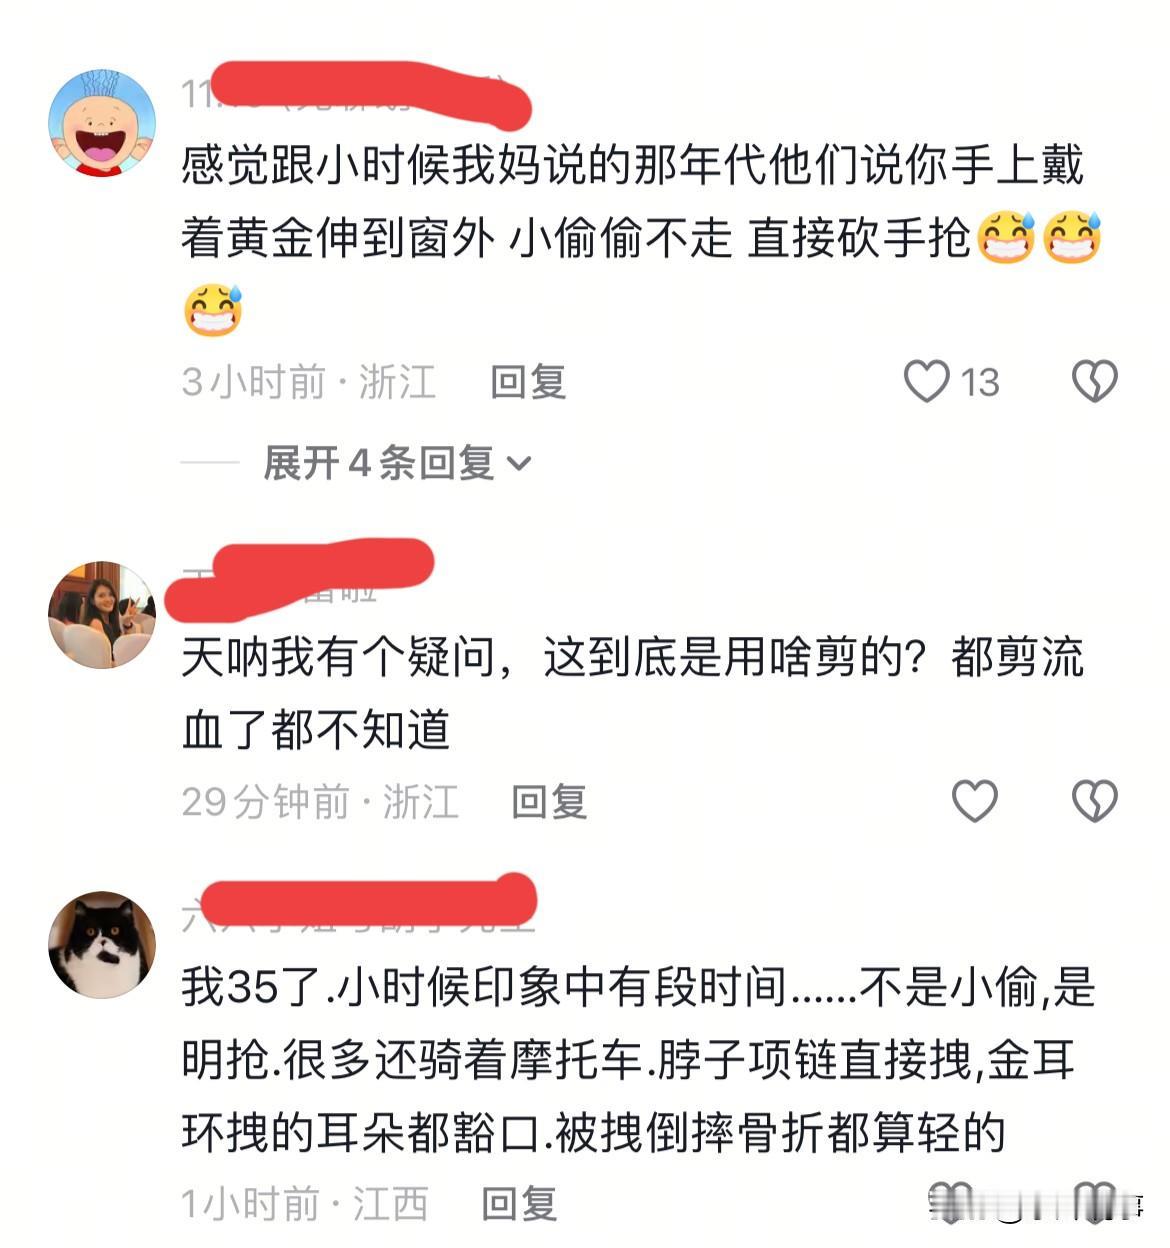Image resolution: width=1170 pixels, height=1248 pixels.
Task: Tap the heart icon beside the 13 count
Action: coord(926,381)
